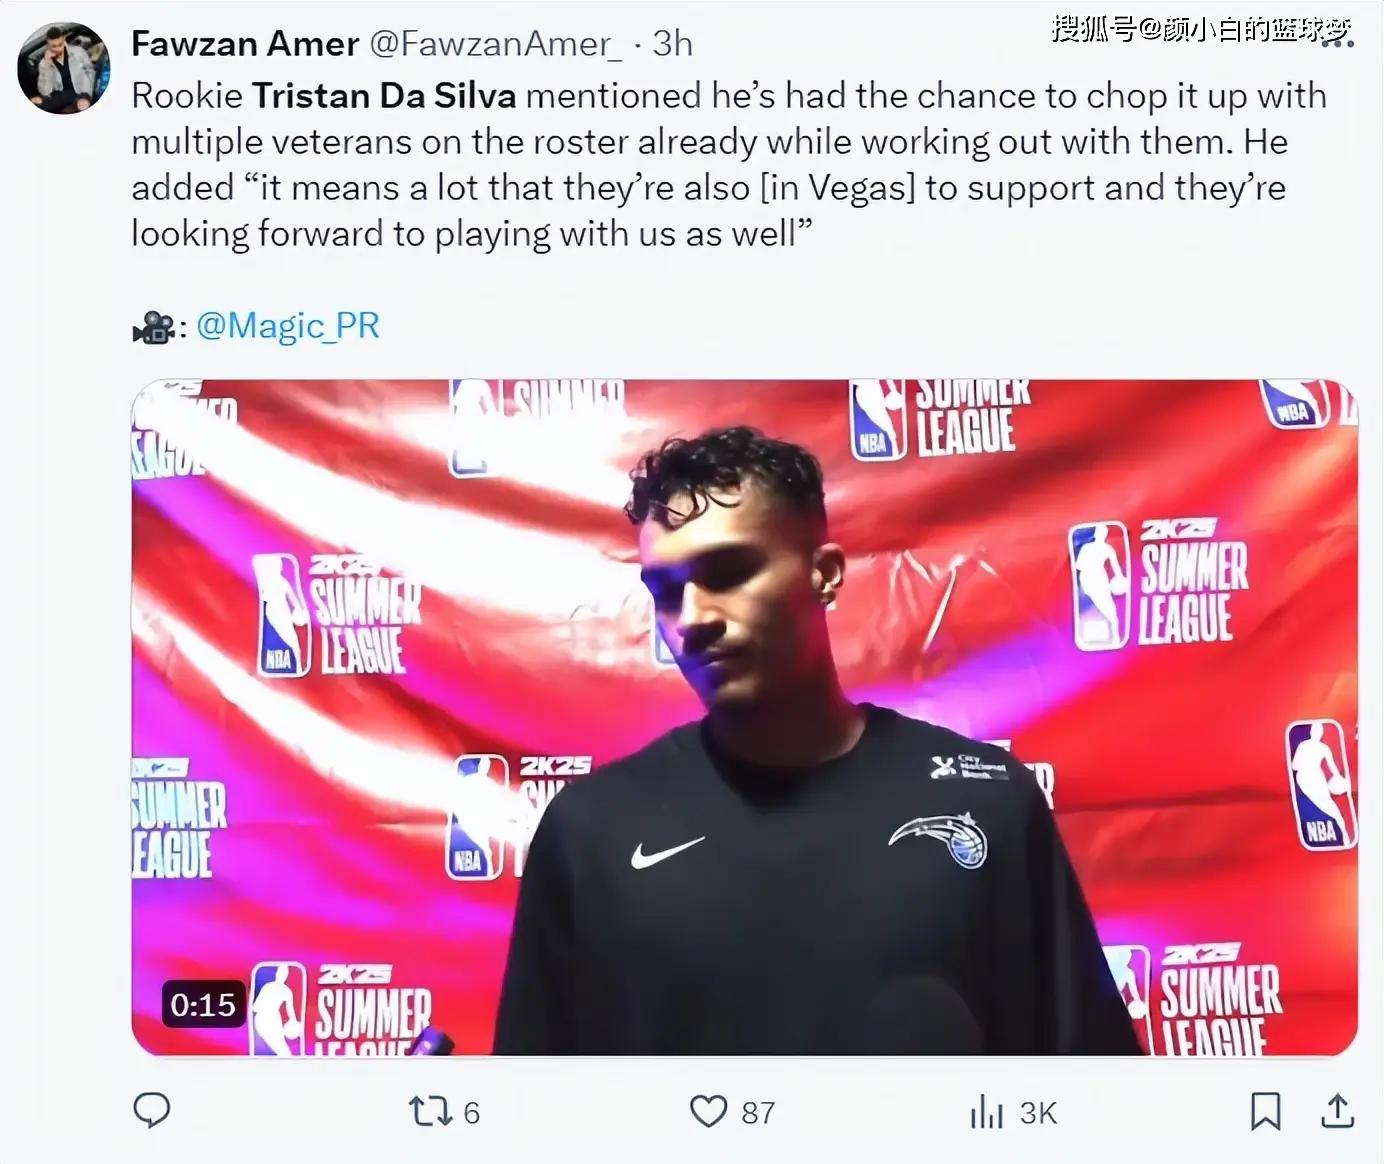Click the retweet arrows icon
Image resolution: width=1384 pixels, height=1164 pixels.
(431, 1112)
